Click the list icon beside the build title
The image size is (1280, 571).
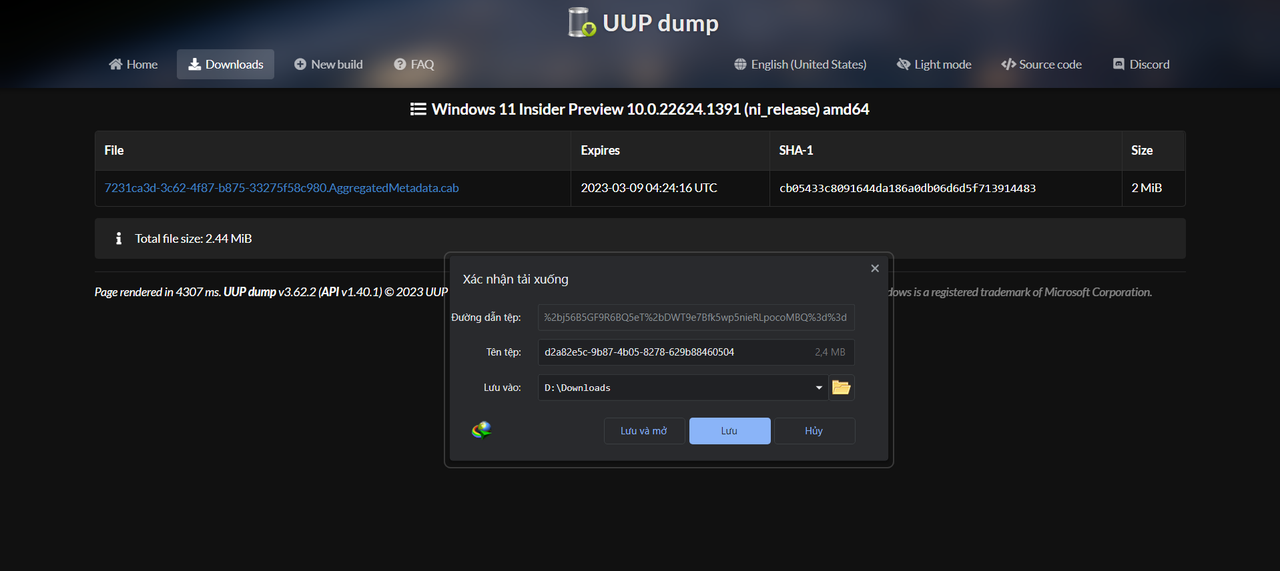(419, 109)
